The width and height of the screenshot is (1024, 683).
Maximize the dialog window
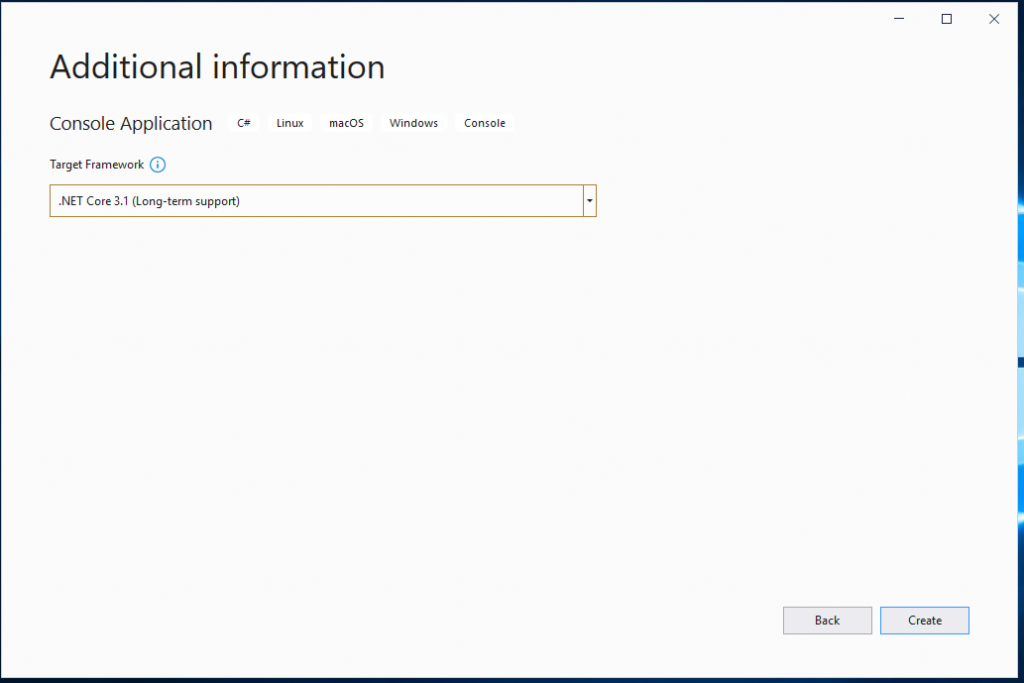coord(946,19)
